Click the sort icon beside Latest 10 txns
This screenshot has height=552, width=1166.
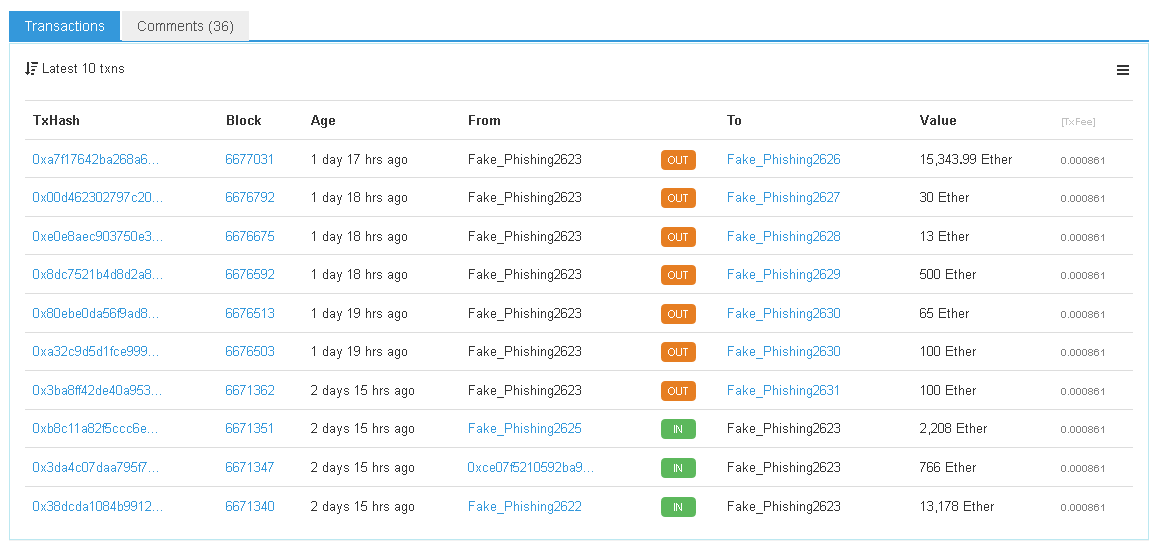tap(31, 69)
